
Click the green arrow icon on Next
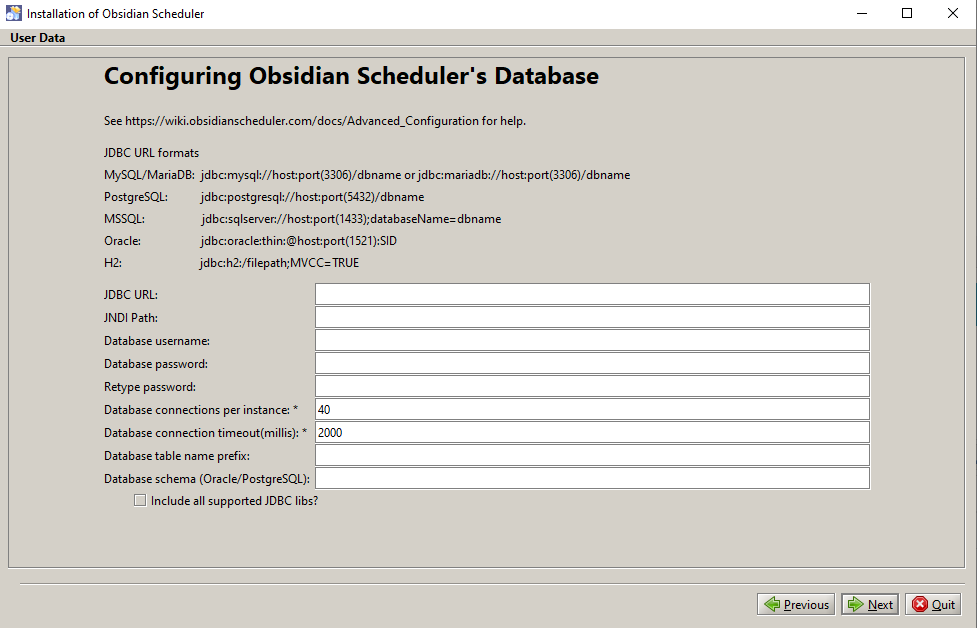click(x=855, y=604)
